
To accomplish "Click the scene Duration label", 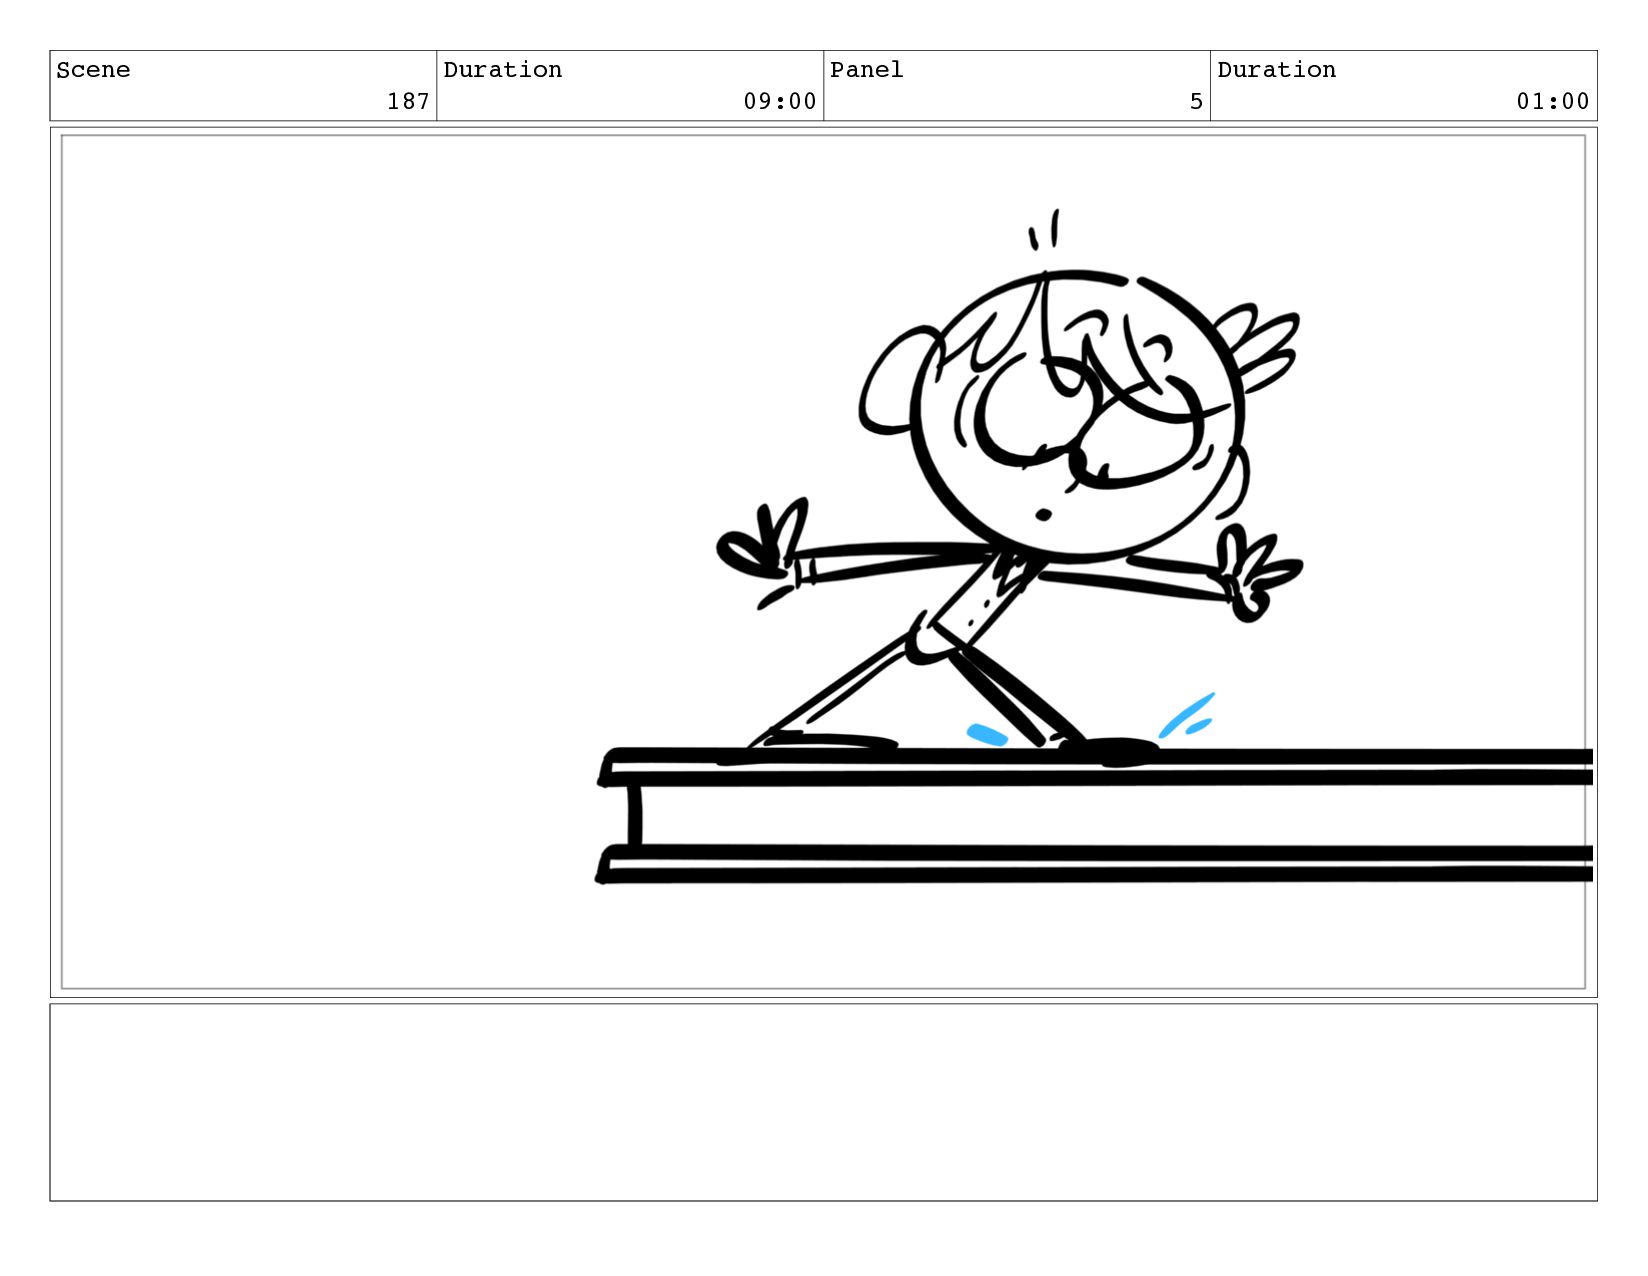I will pos(502,70).
